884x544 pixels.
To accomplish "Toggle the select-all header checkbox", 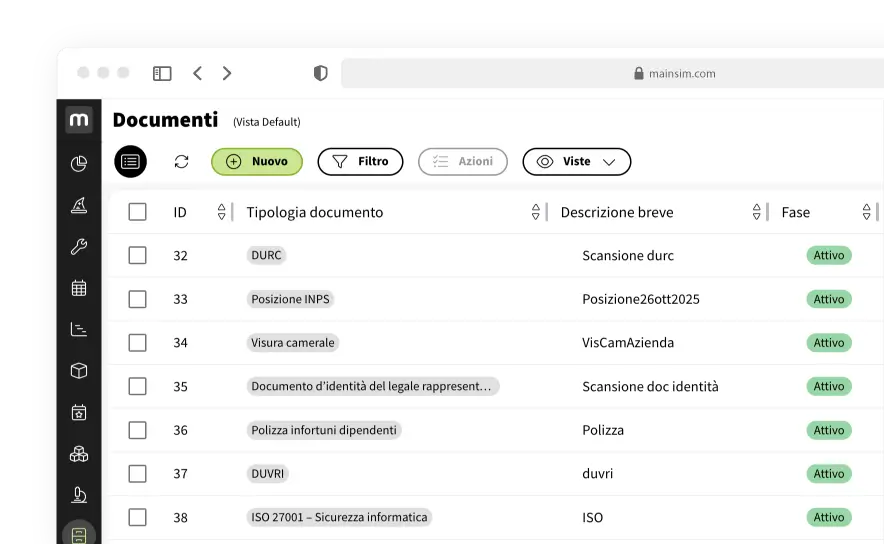I will tap(138, 212).
